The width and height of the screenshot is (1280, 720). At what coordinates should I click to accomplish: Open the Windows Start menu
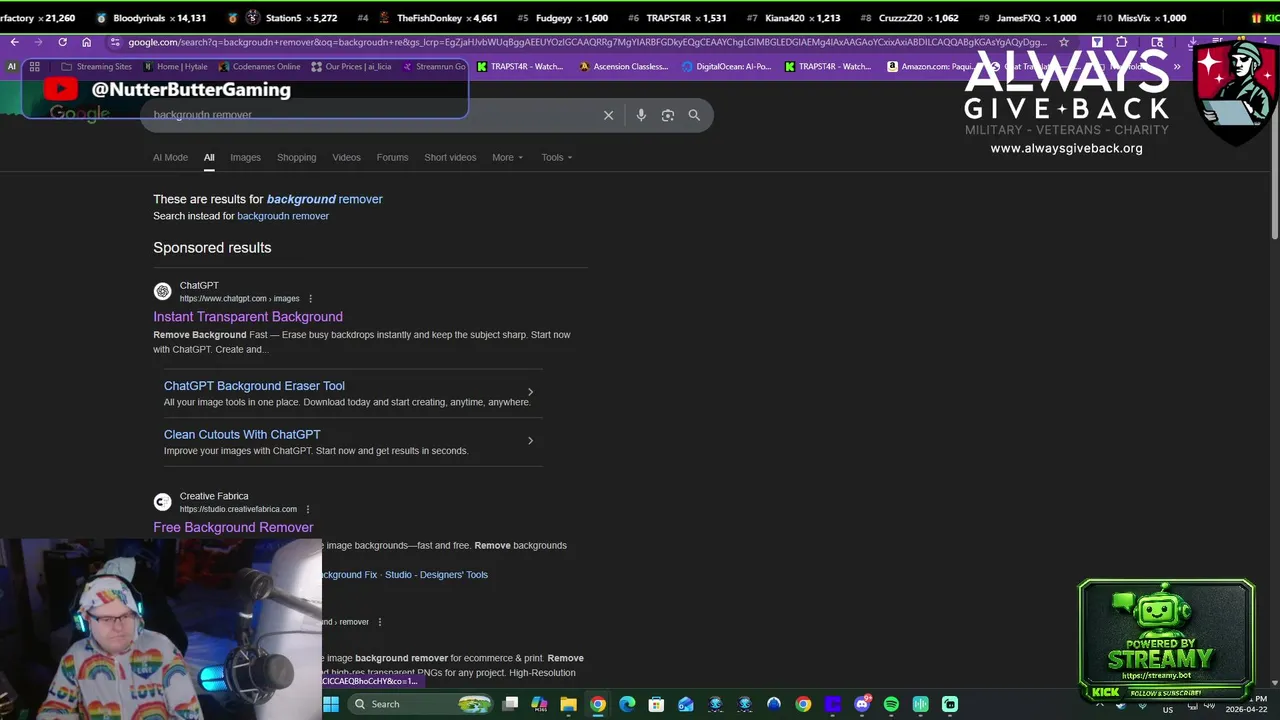pyautogui.click(x=331, y=704)
